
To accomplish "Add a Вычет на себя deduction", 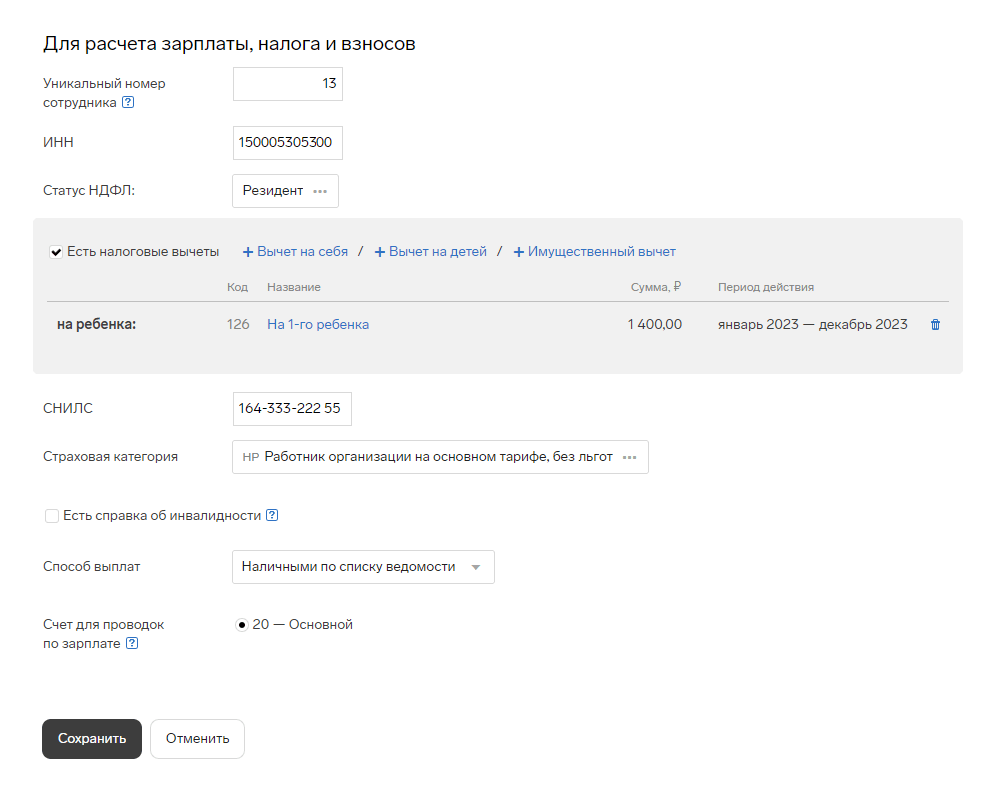I will click(296, 252).
